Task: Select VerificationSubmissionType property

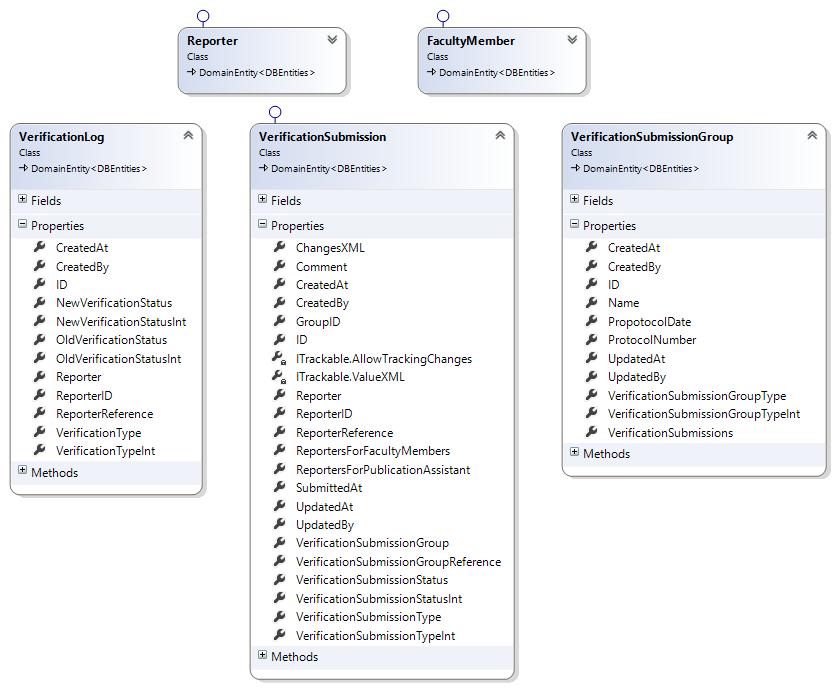Action: [x=369, y=617]
